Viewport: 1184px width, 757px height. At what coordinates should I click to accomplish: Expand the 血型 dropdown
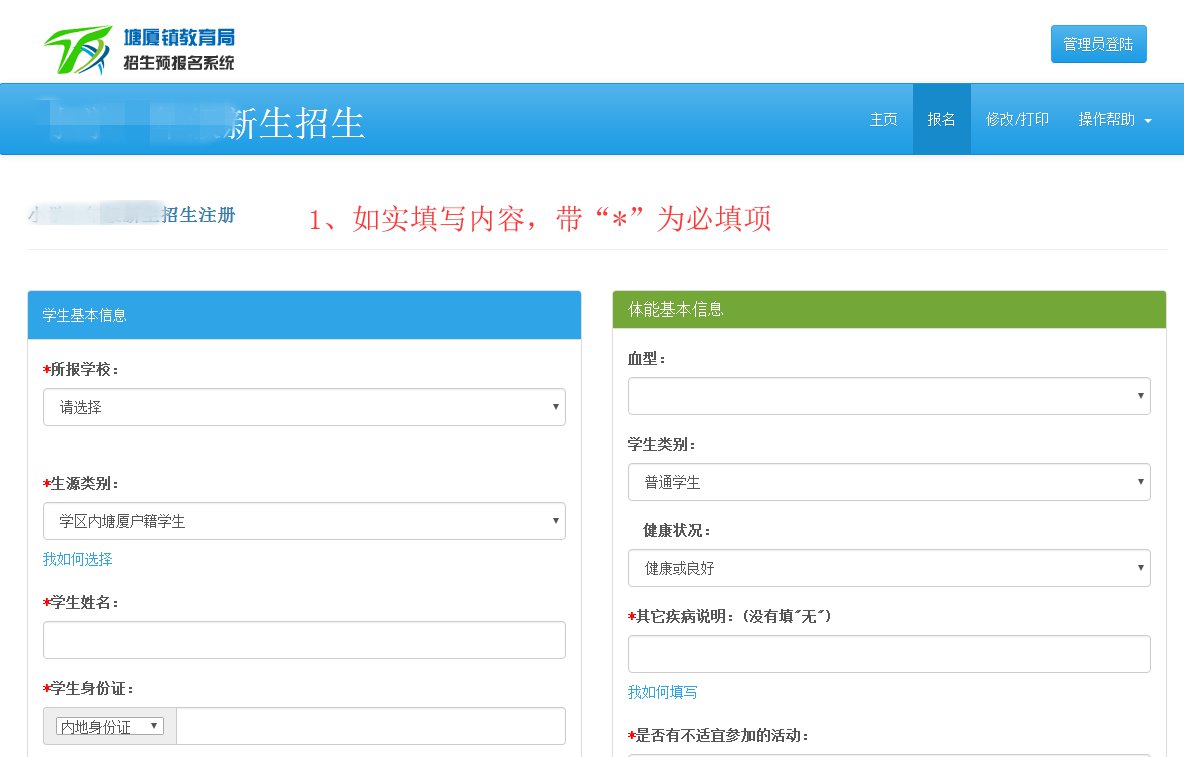(x=889, y=396)
